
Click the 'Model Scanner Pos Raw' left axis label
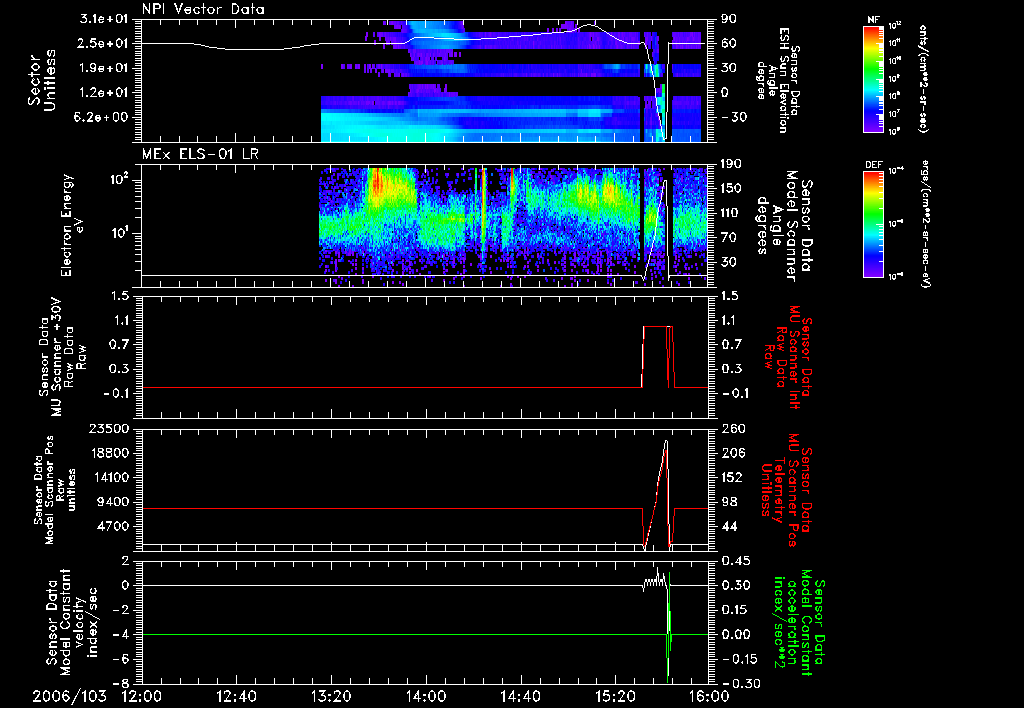pos(54,490)
